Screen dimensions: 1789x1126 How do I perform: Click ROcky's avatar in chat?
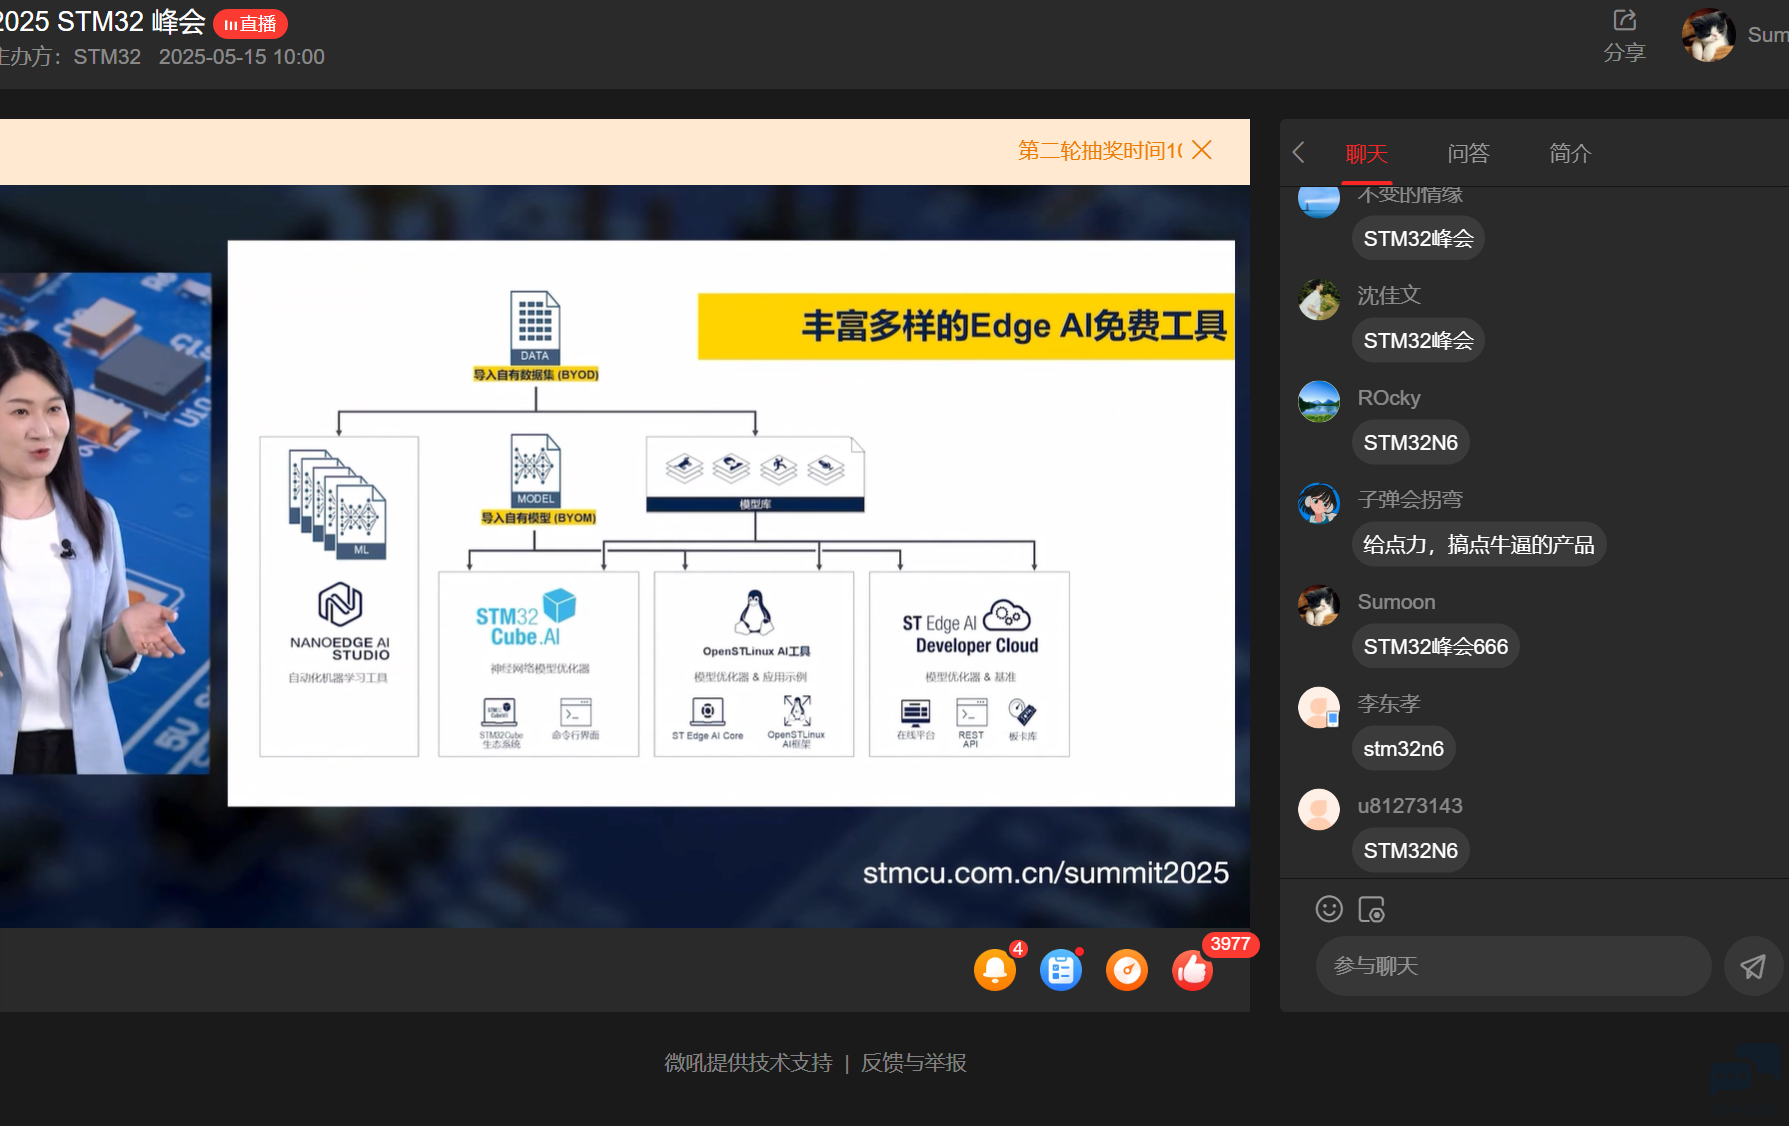[1319, 401]
